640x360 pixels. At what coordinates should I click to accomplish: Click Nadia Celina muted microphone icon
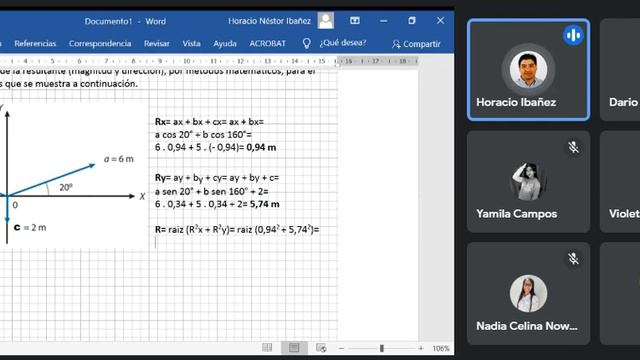pyautogui.click(x=573, y=258)
